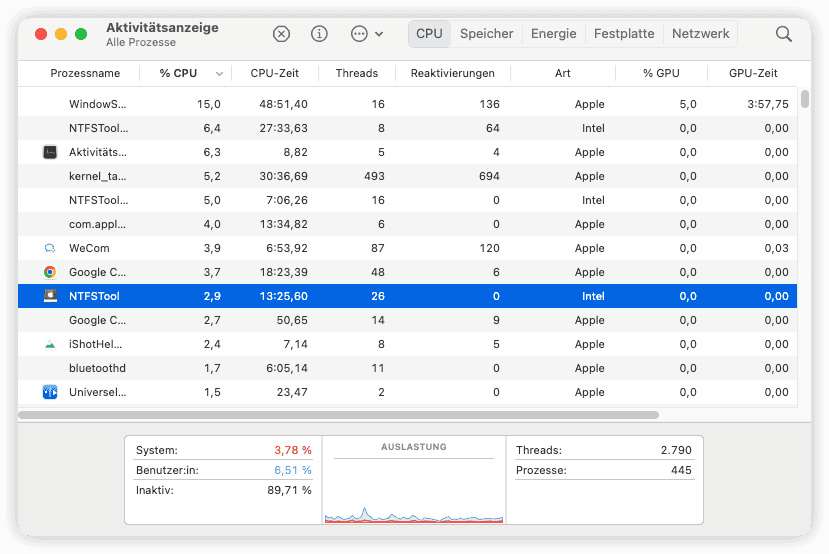Click CPU time value 48:51,40
Image resolution: width=829 pixels, height=554 pixels.
click(283, 104)
